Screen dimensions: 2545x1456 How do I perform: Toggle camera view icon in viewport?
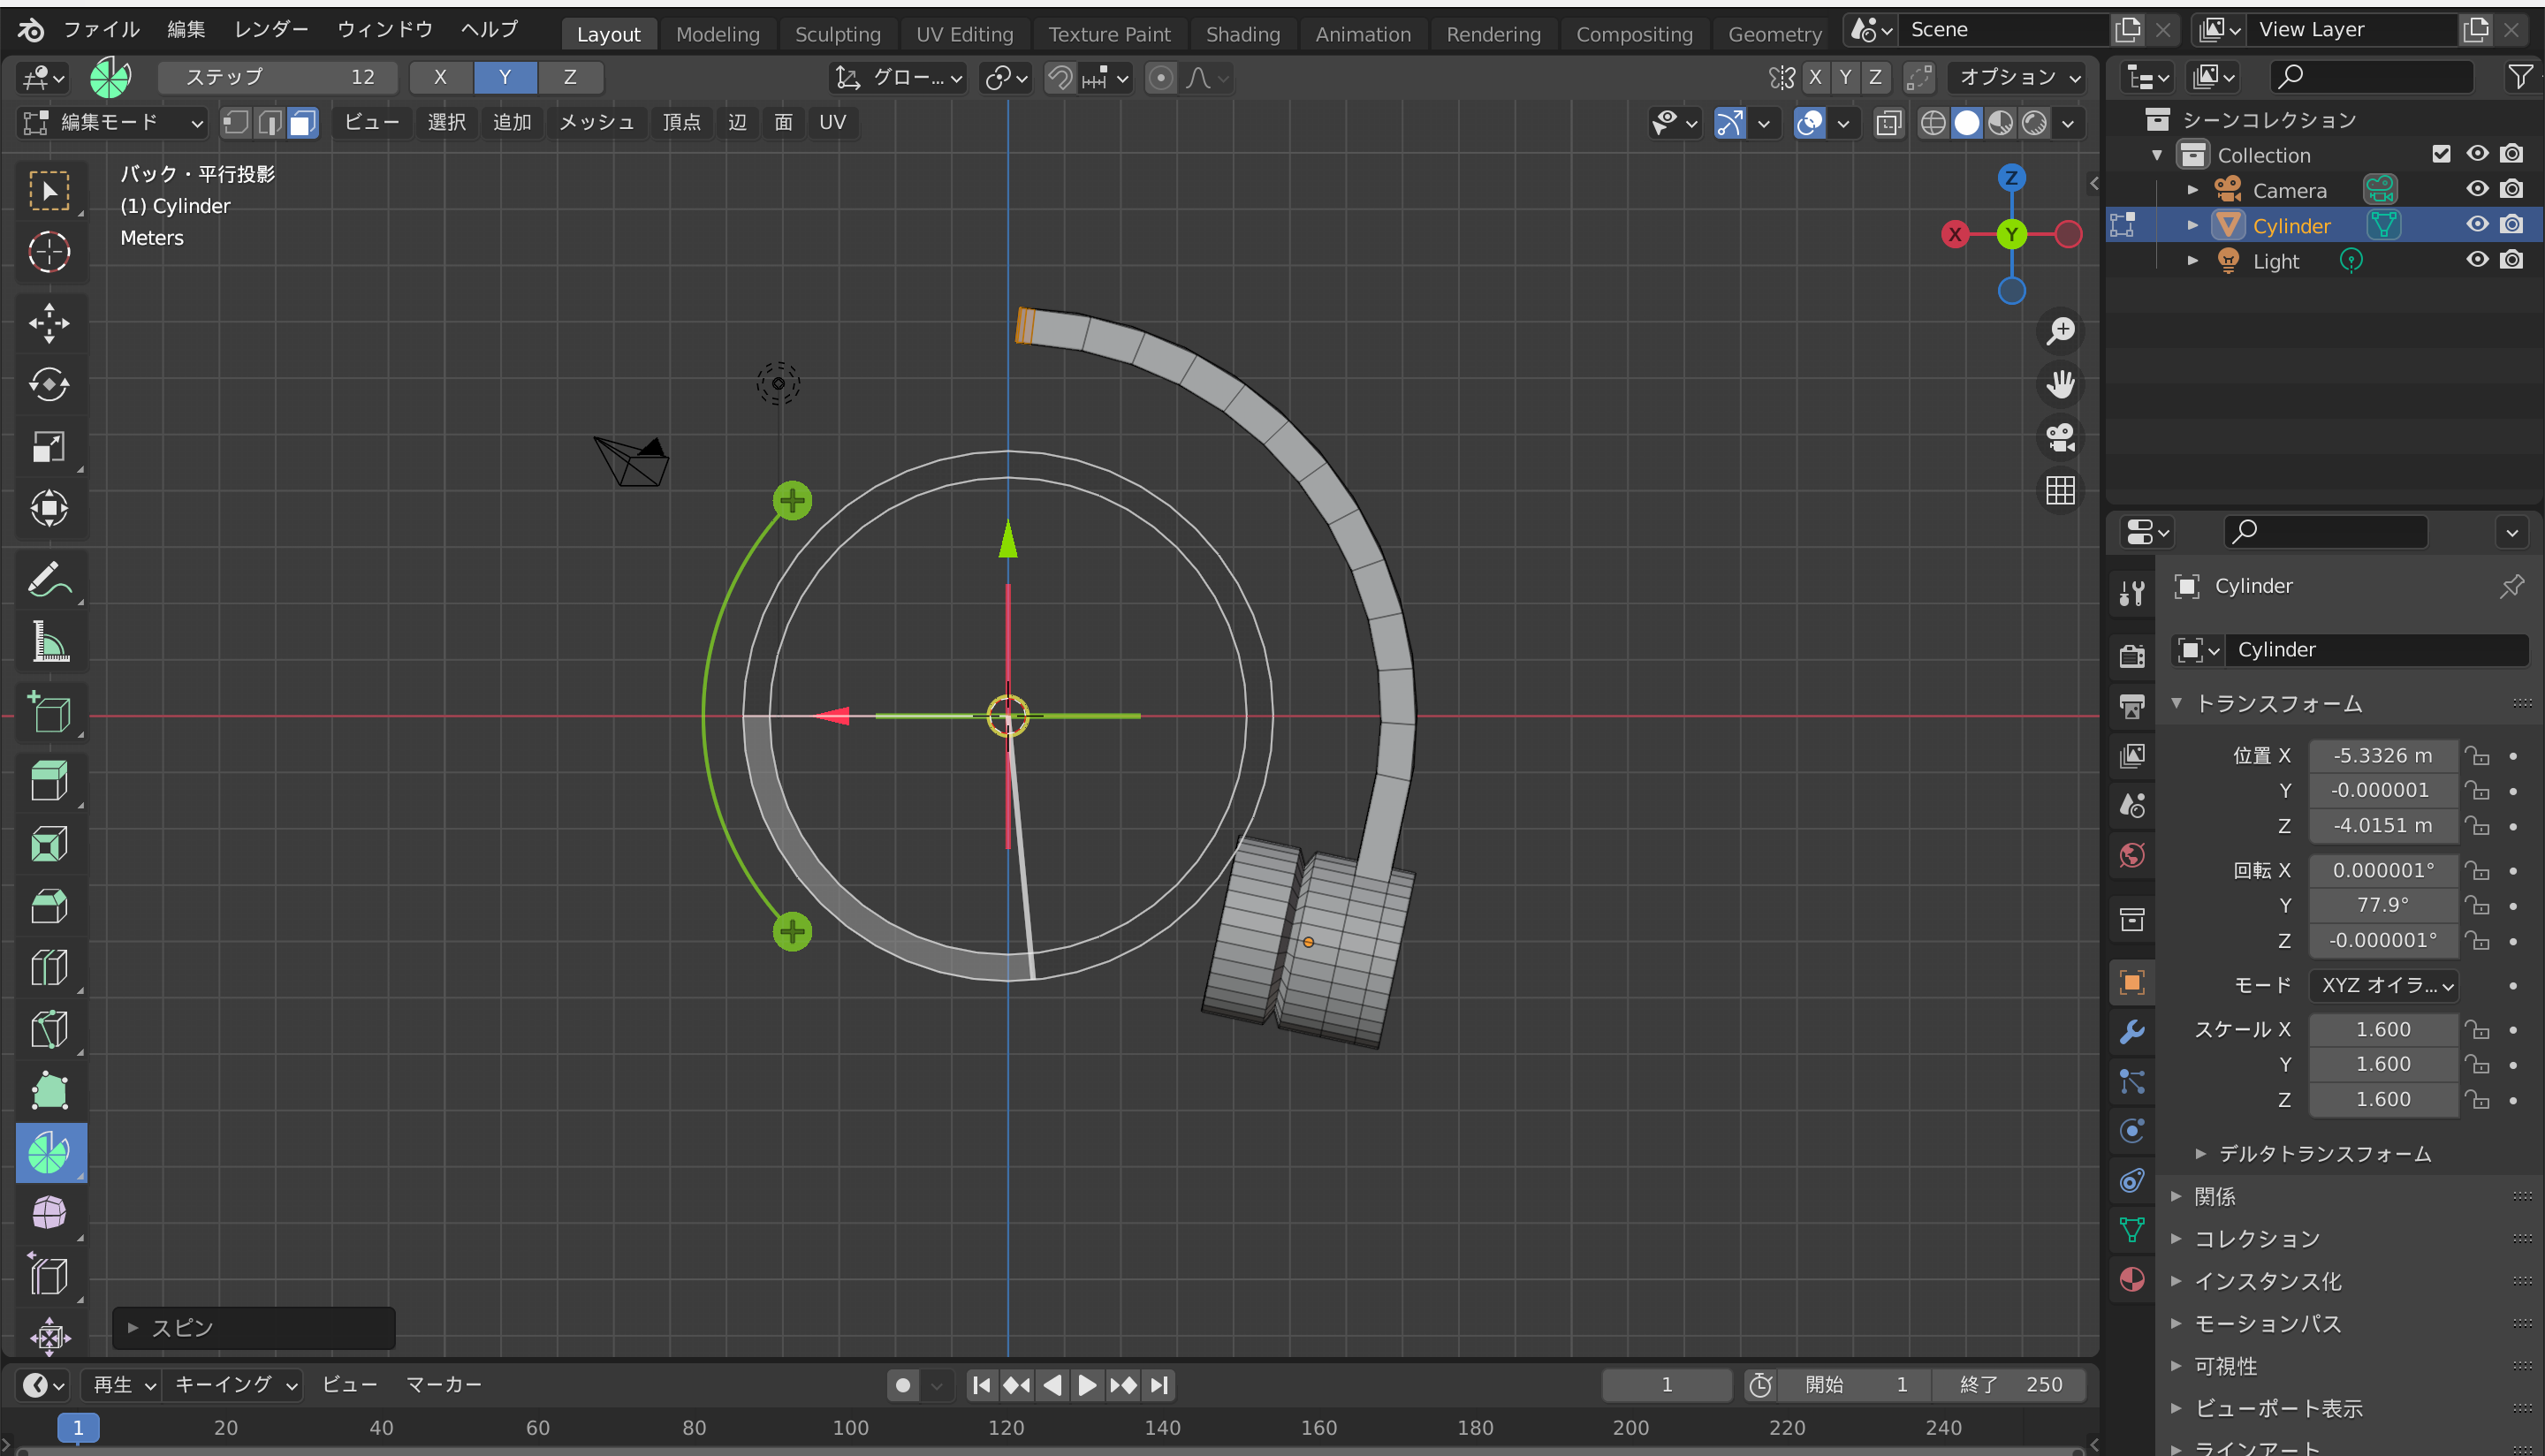[2060, 437]
